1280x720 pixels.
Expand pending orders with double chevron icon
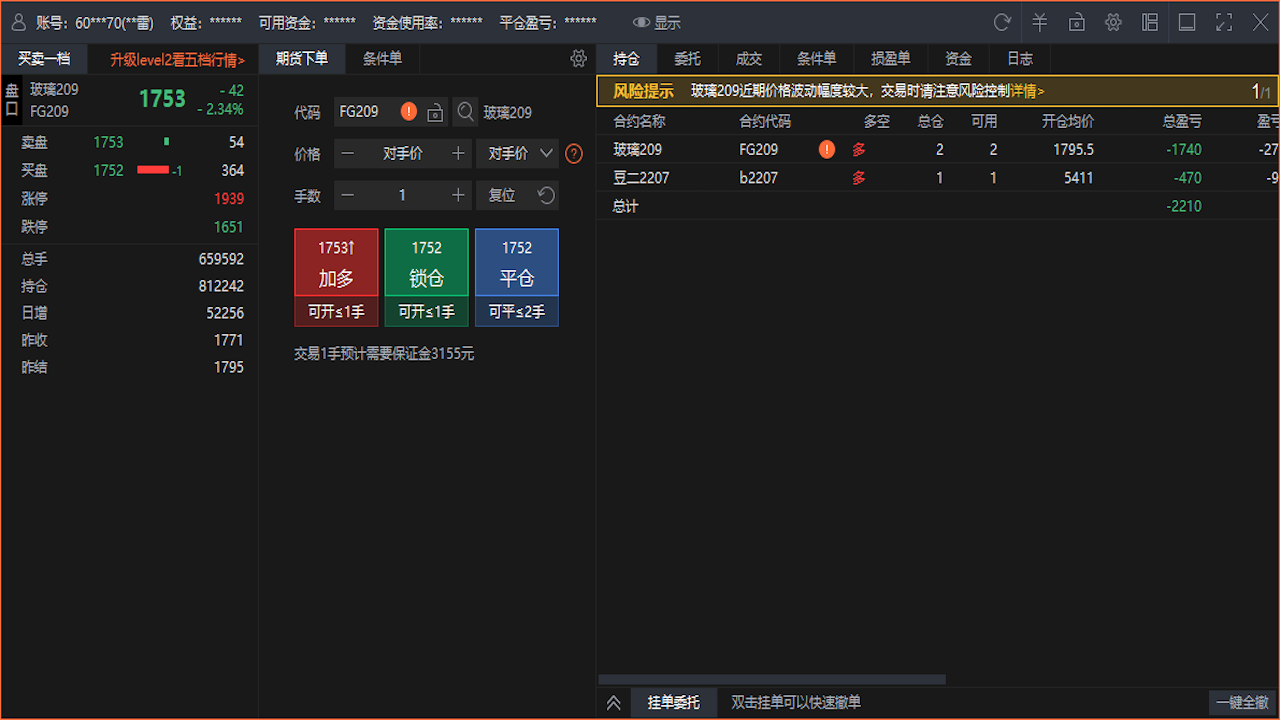614,703
